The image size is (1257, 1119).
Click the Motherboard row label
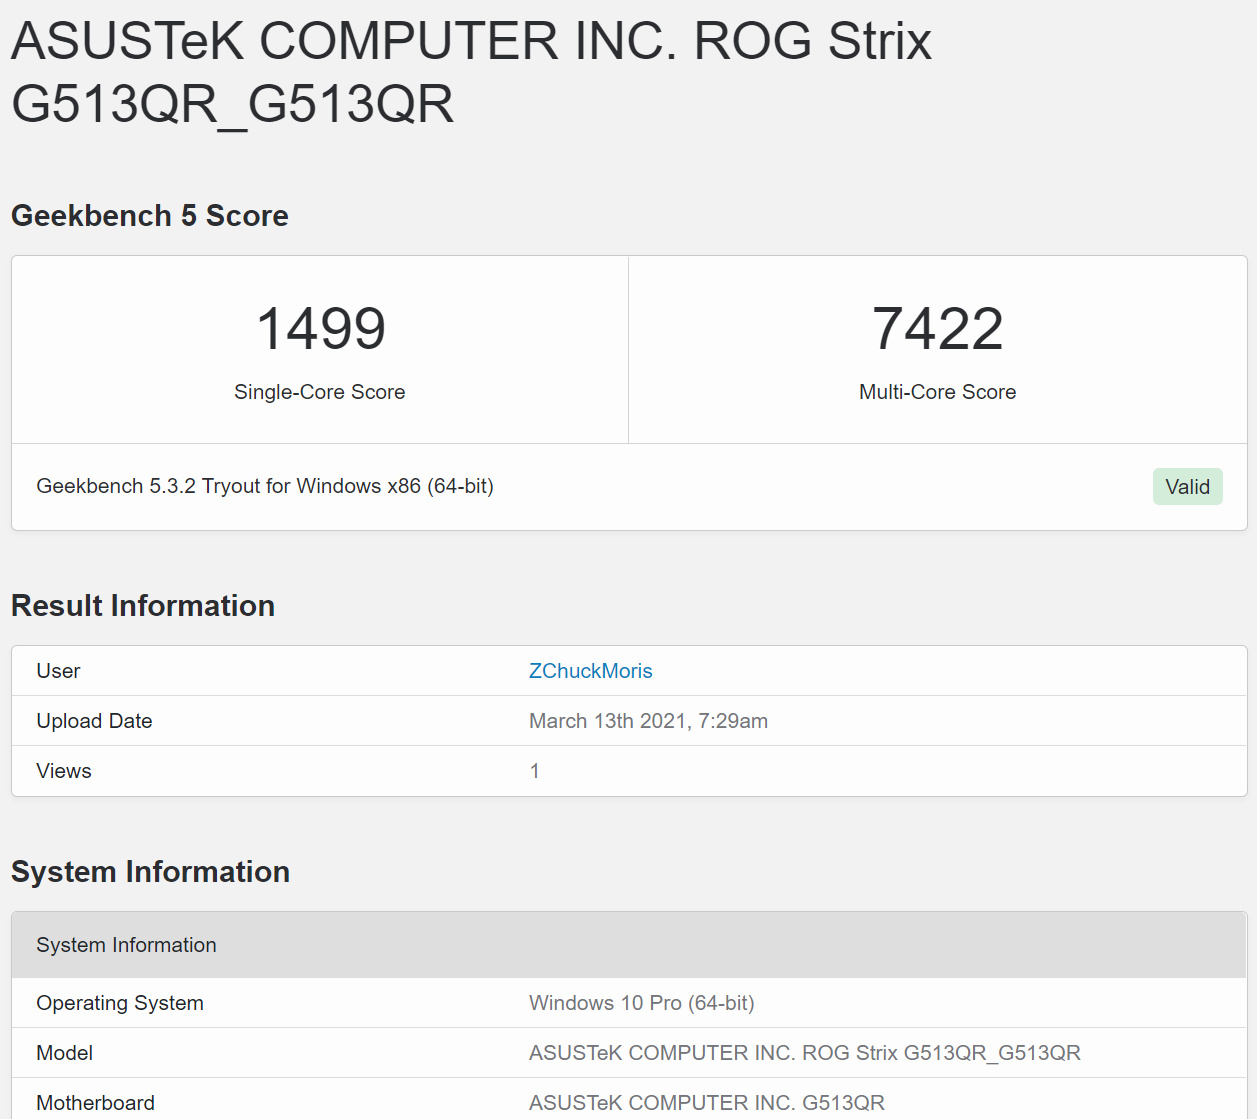95,1103
